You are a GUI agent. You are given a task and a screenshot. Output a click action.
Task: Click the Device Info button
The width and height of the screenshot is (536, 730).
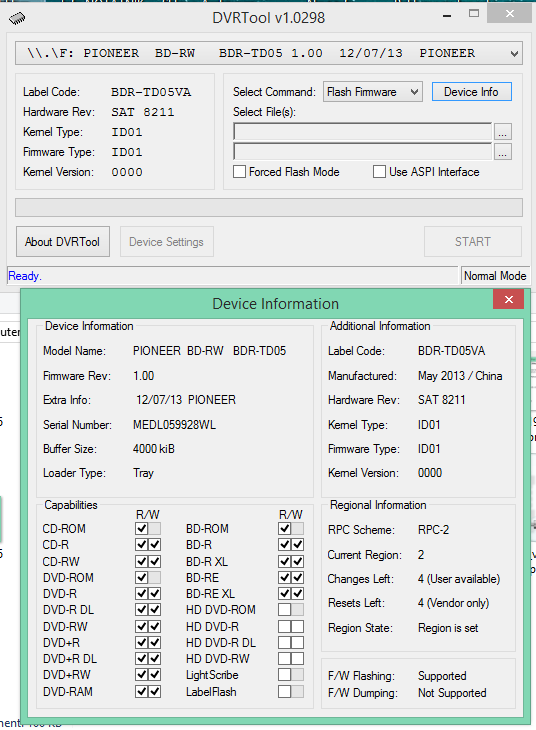click(471, 92)
